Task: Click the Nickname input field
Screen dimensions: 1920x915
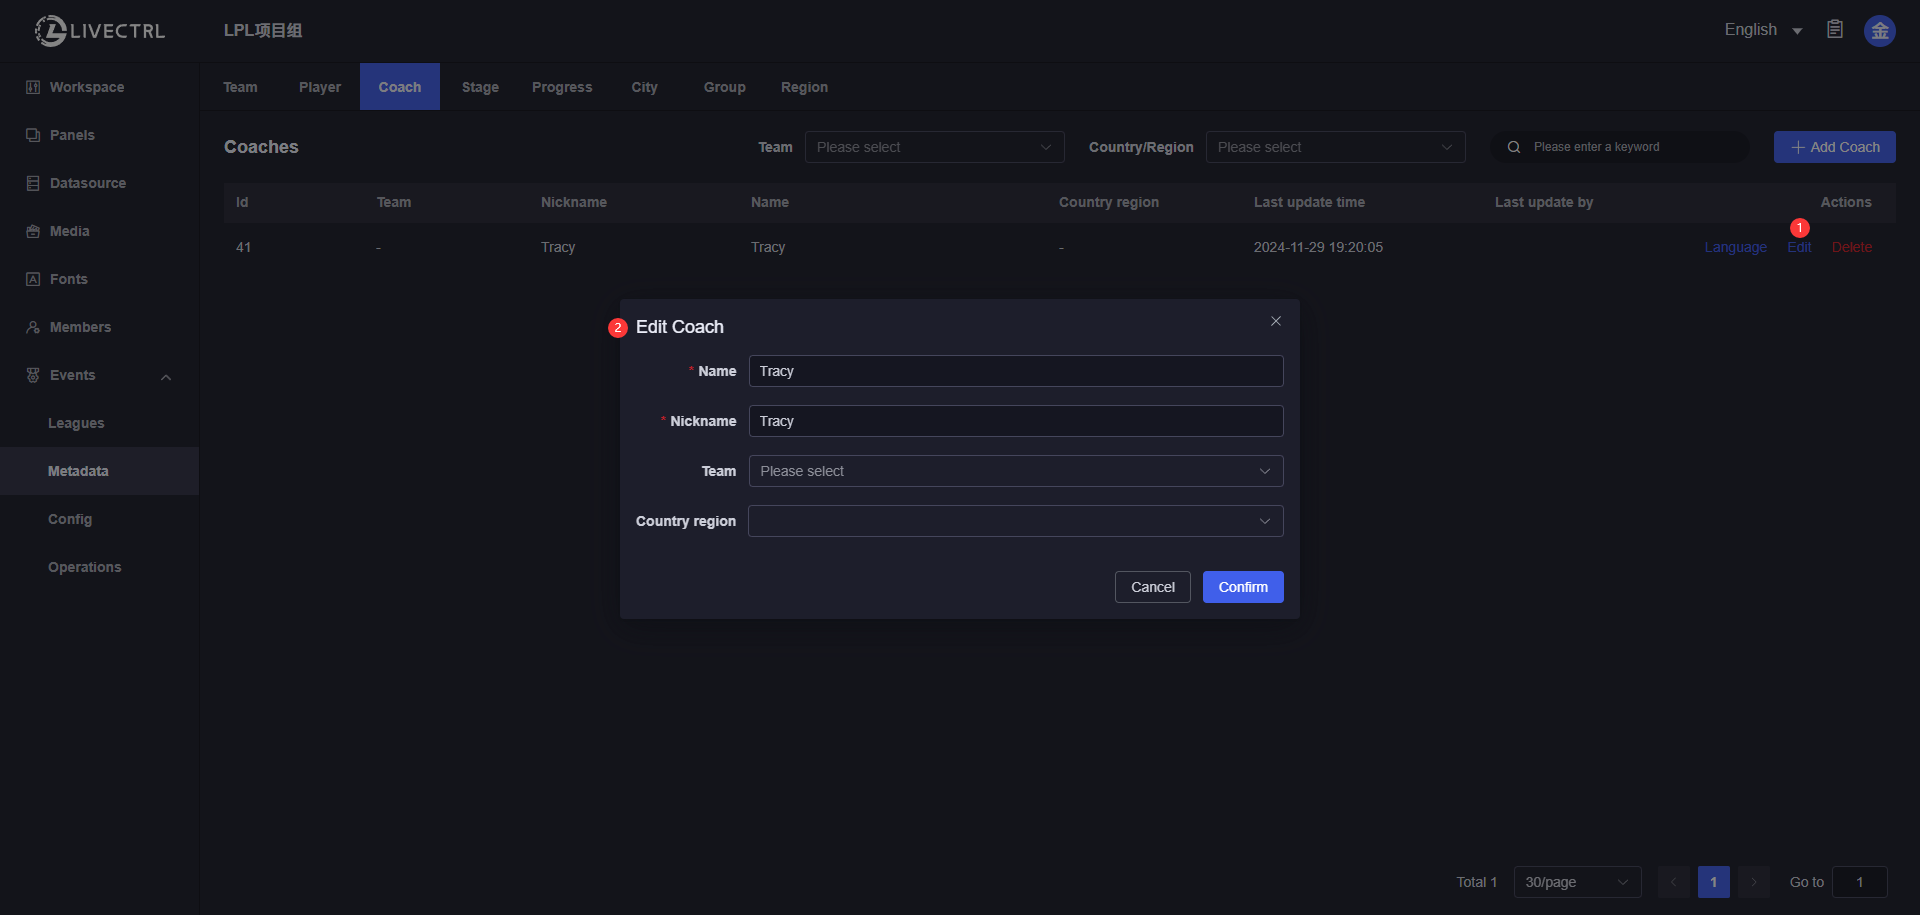Action: (x=1015, y=421)
